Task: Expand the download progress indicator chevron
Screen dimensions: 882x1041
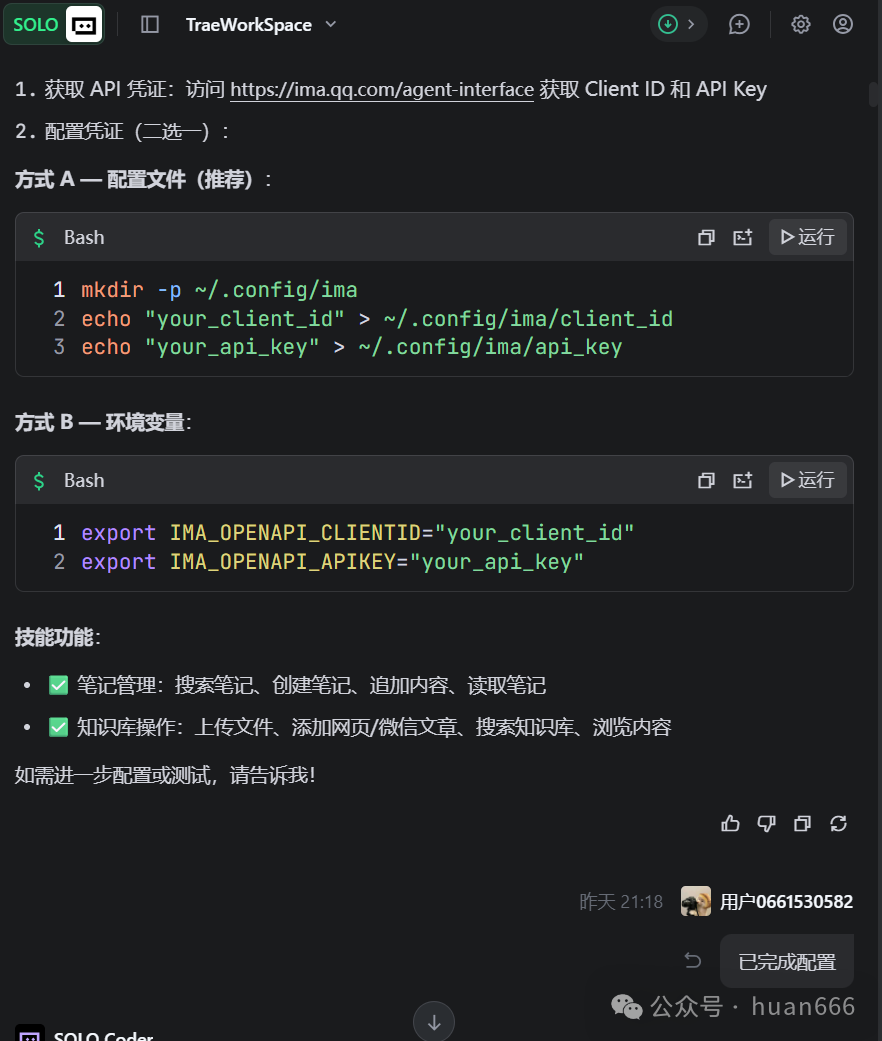Action: point(691,24)
